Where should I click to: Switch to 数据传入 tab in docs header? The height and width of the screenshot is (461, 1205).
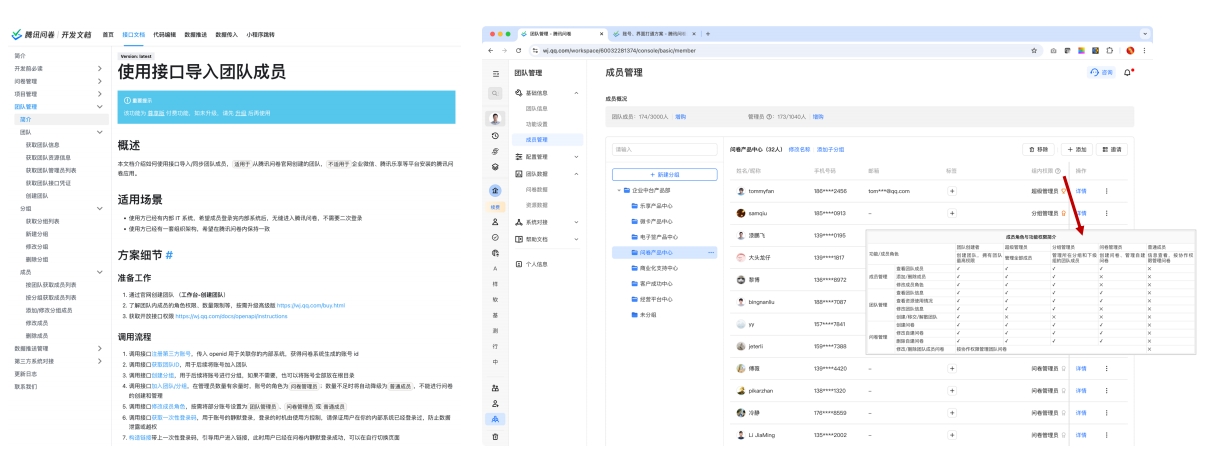click(x=227, y=34)
